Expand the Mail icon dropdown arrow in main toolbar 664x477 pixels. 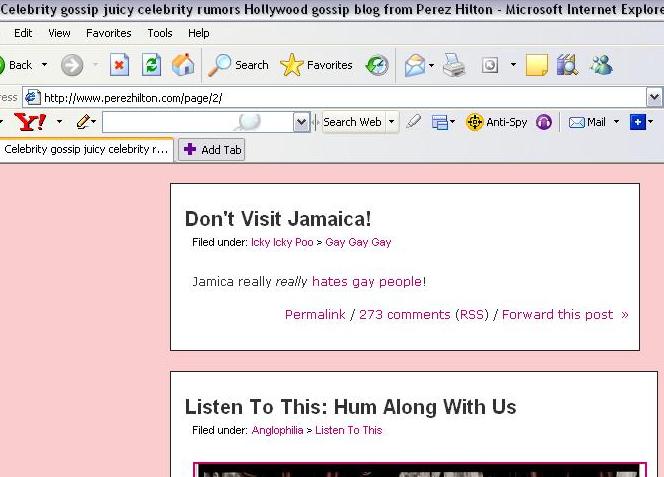click(x=431, y=65)
